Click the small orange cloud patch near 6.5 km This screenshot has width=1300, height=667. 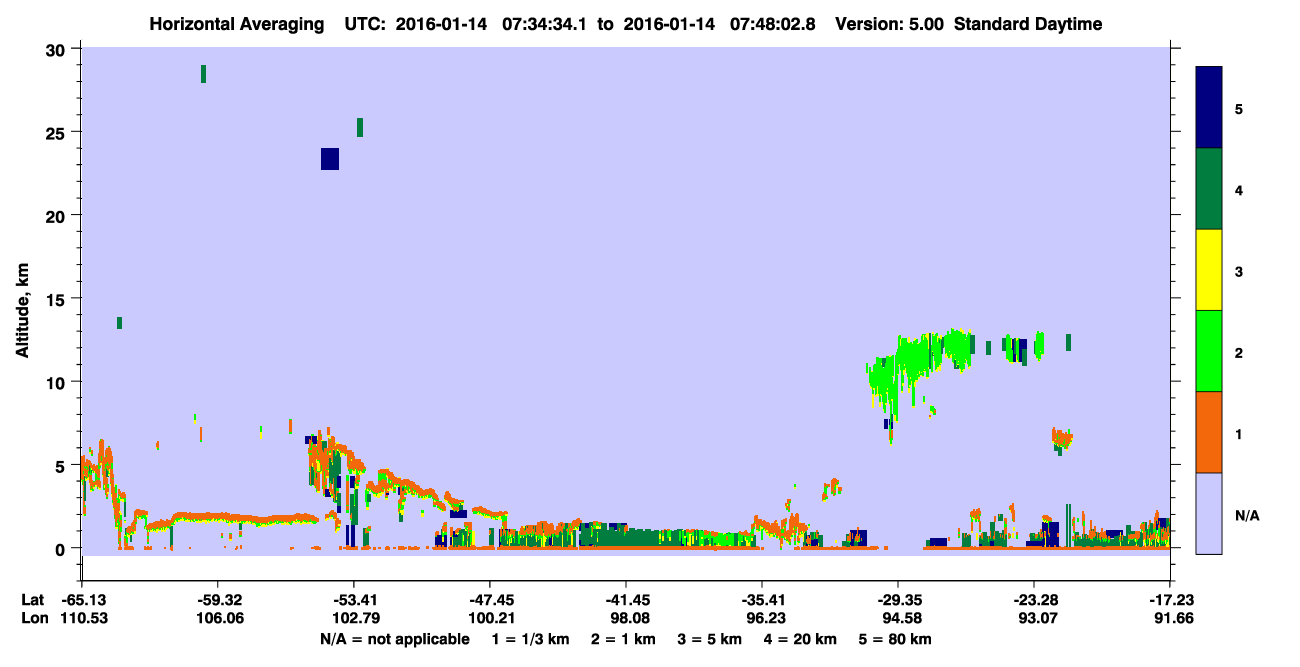click(x=1061, y=437)
